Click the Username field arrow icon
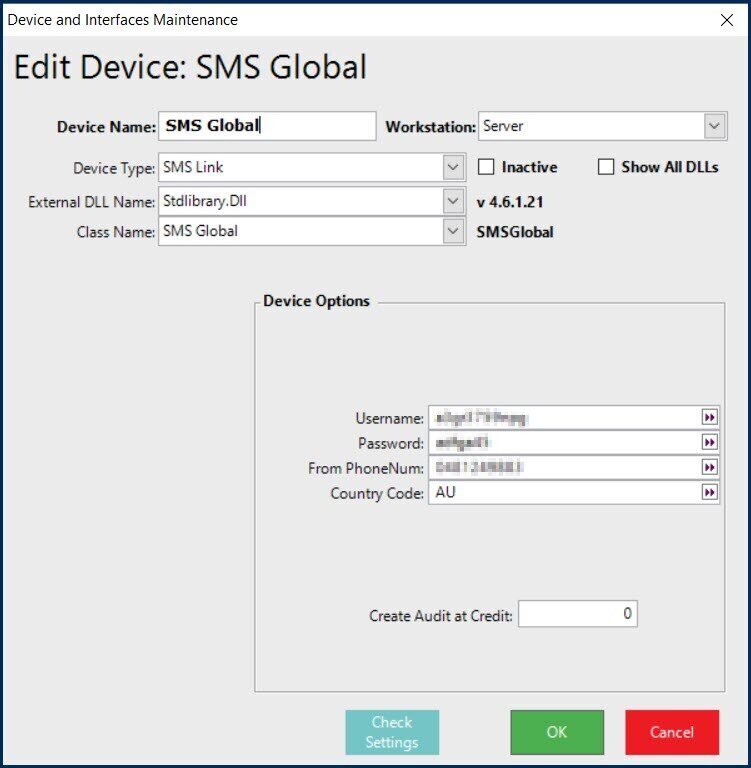 (710, 417)
